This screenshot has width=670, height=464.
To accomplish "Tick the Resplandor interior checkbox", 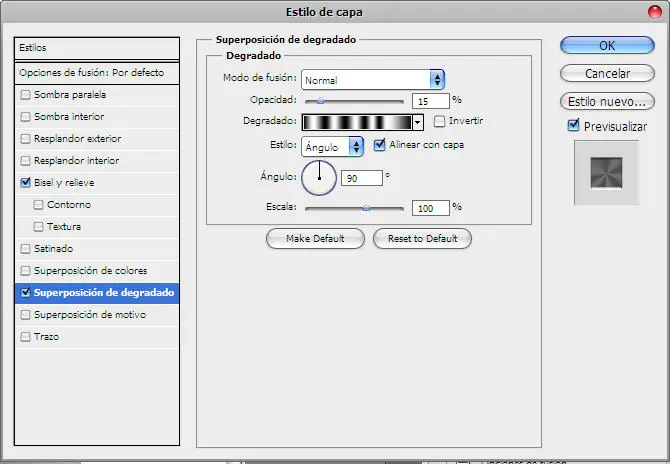I will point(26,161).
